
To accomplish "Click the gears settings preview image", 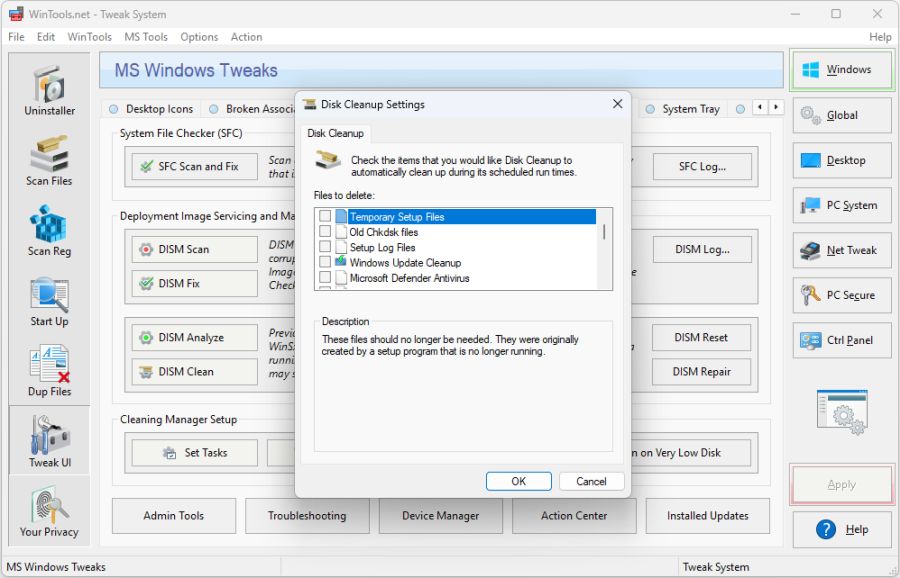I will point(841,410).
